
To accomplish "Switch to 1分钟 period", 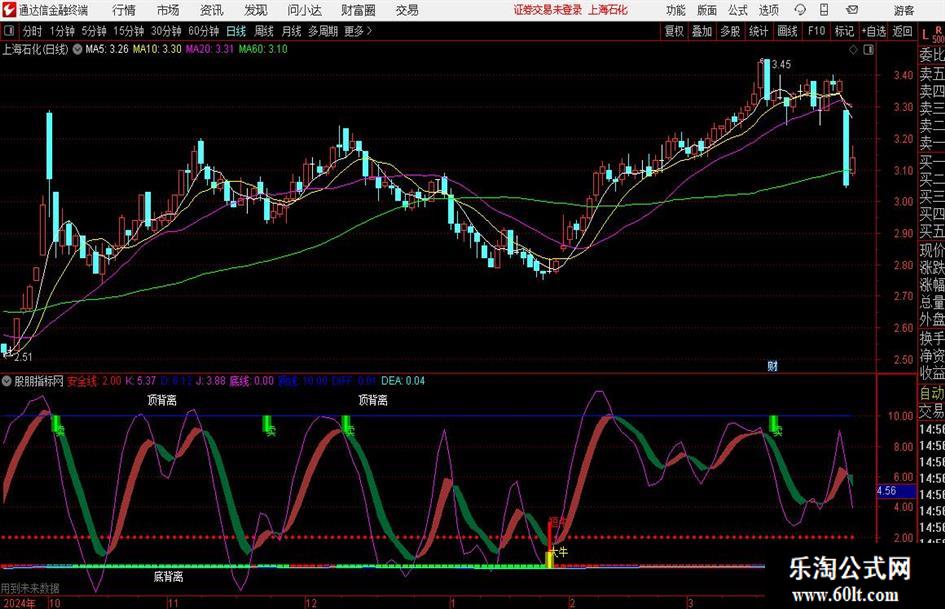I will point(62,31).
